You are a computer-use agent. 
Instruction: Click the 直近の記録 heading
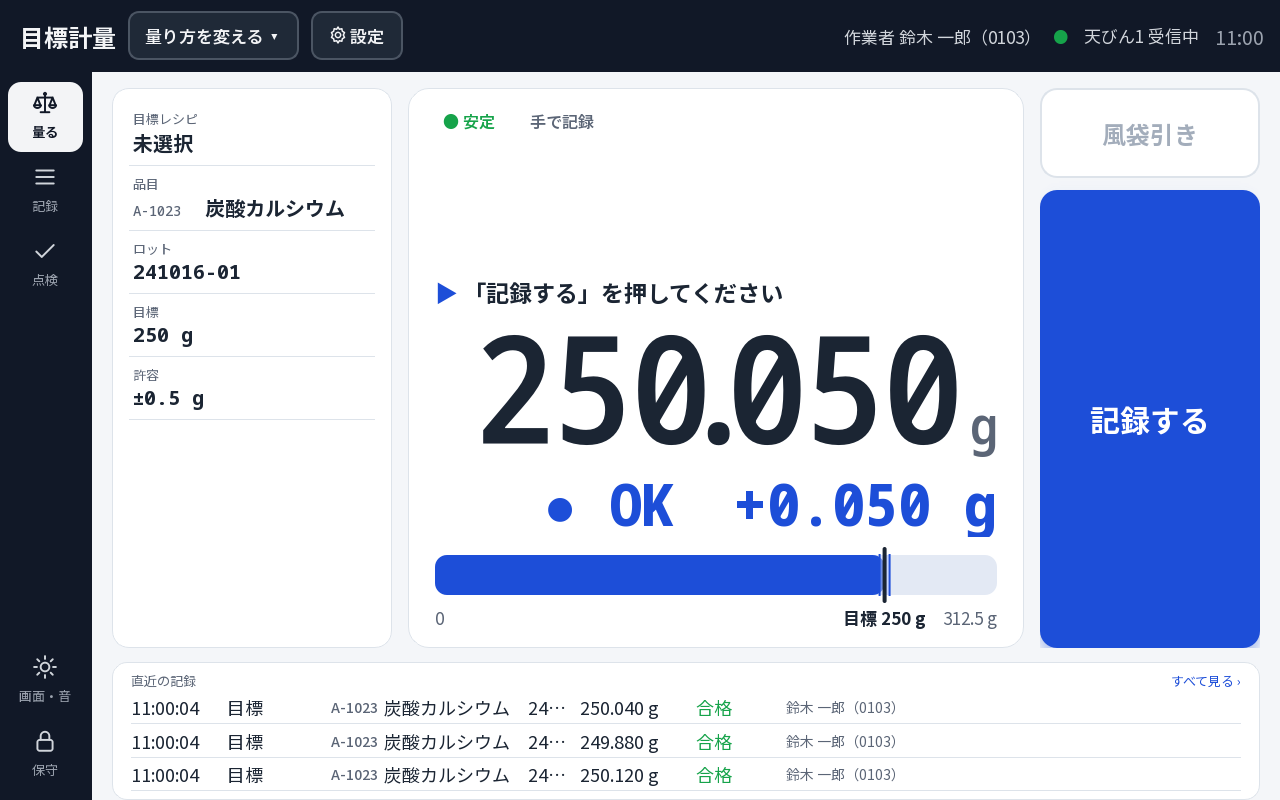coord(163,681)
